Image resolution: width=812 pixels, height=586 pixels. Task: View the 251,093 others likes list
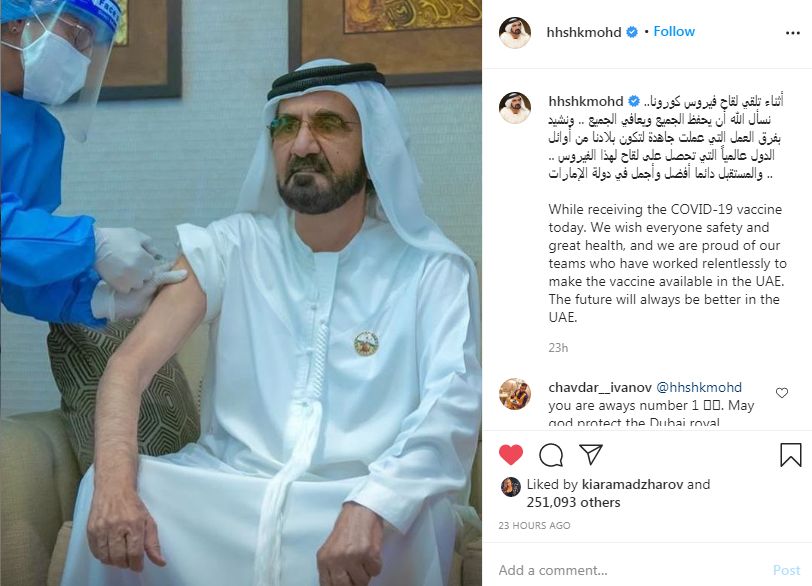[x=573, y=502]
